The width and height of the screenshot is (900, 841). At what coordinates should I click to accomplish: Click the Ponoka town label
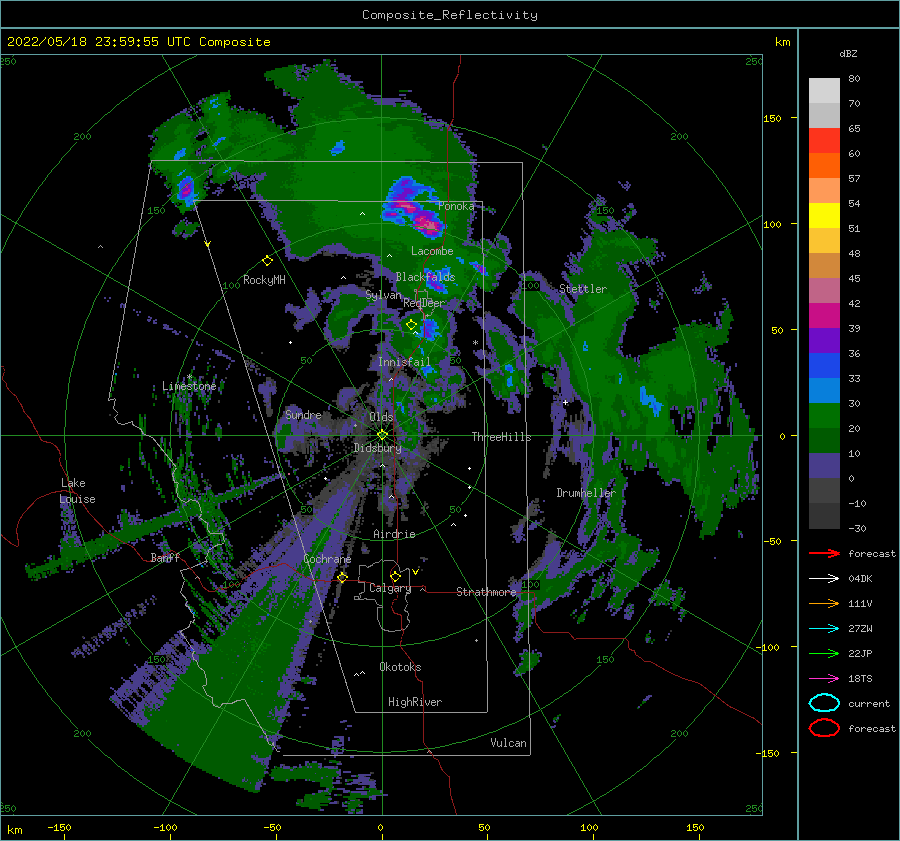click(456, 206)
